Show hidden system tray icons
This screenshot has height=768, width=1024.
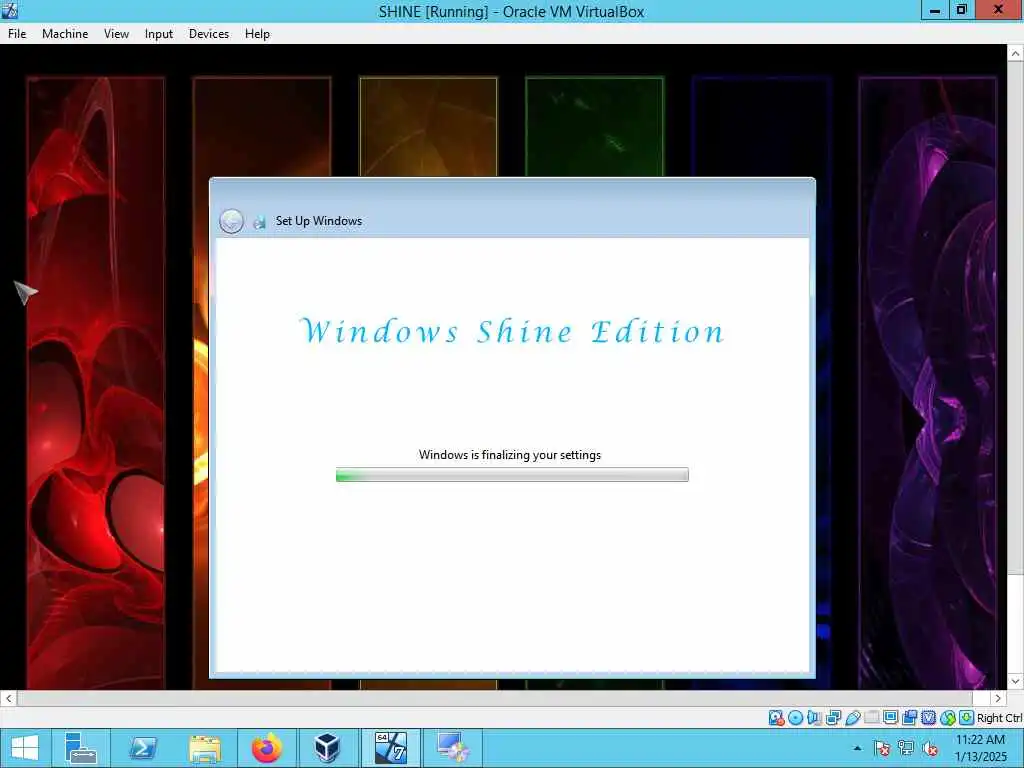point(857,748)
